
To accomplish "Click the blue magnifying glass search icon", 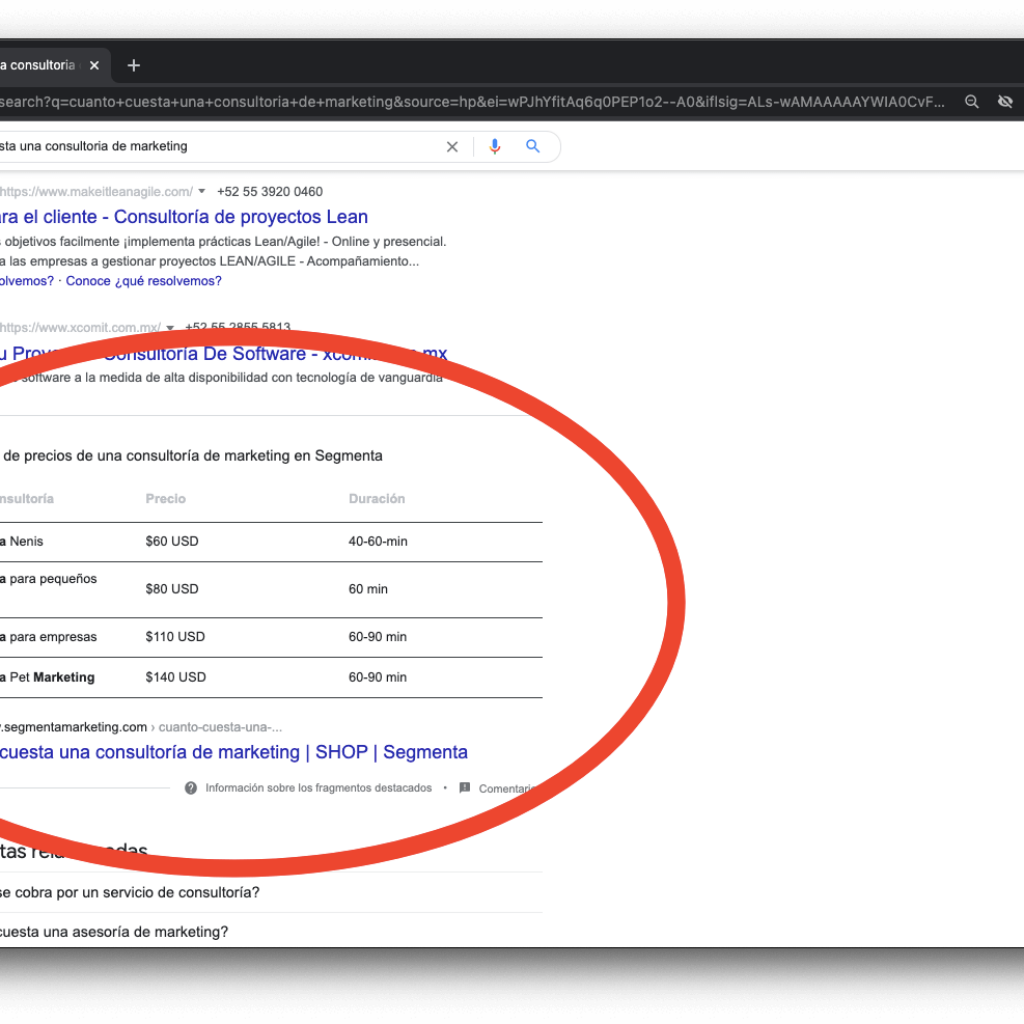I will point(532,146).
